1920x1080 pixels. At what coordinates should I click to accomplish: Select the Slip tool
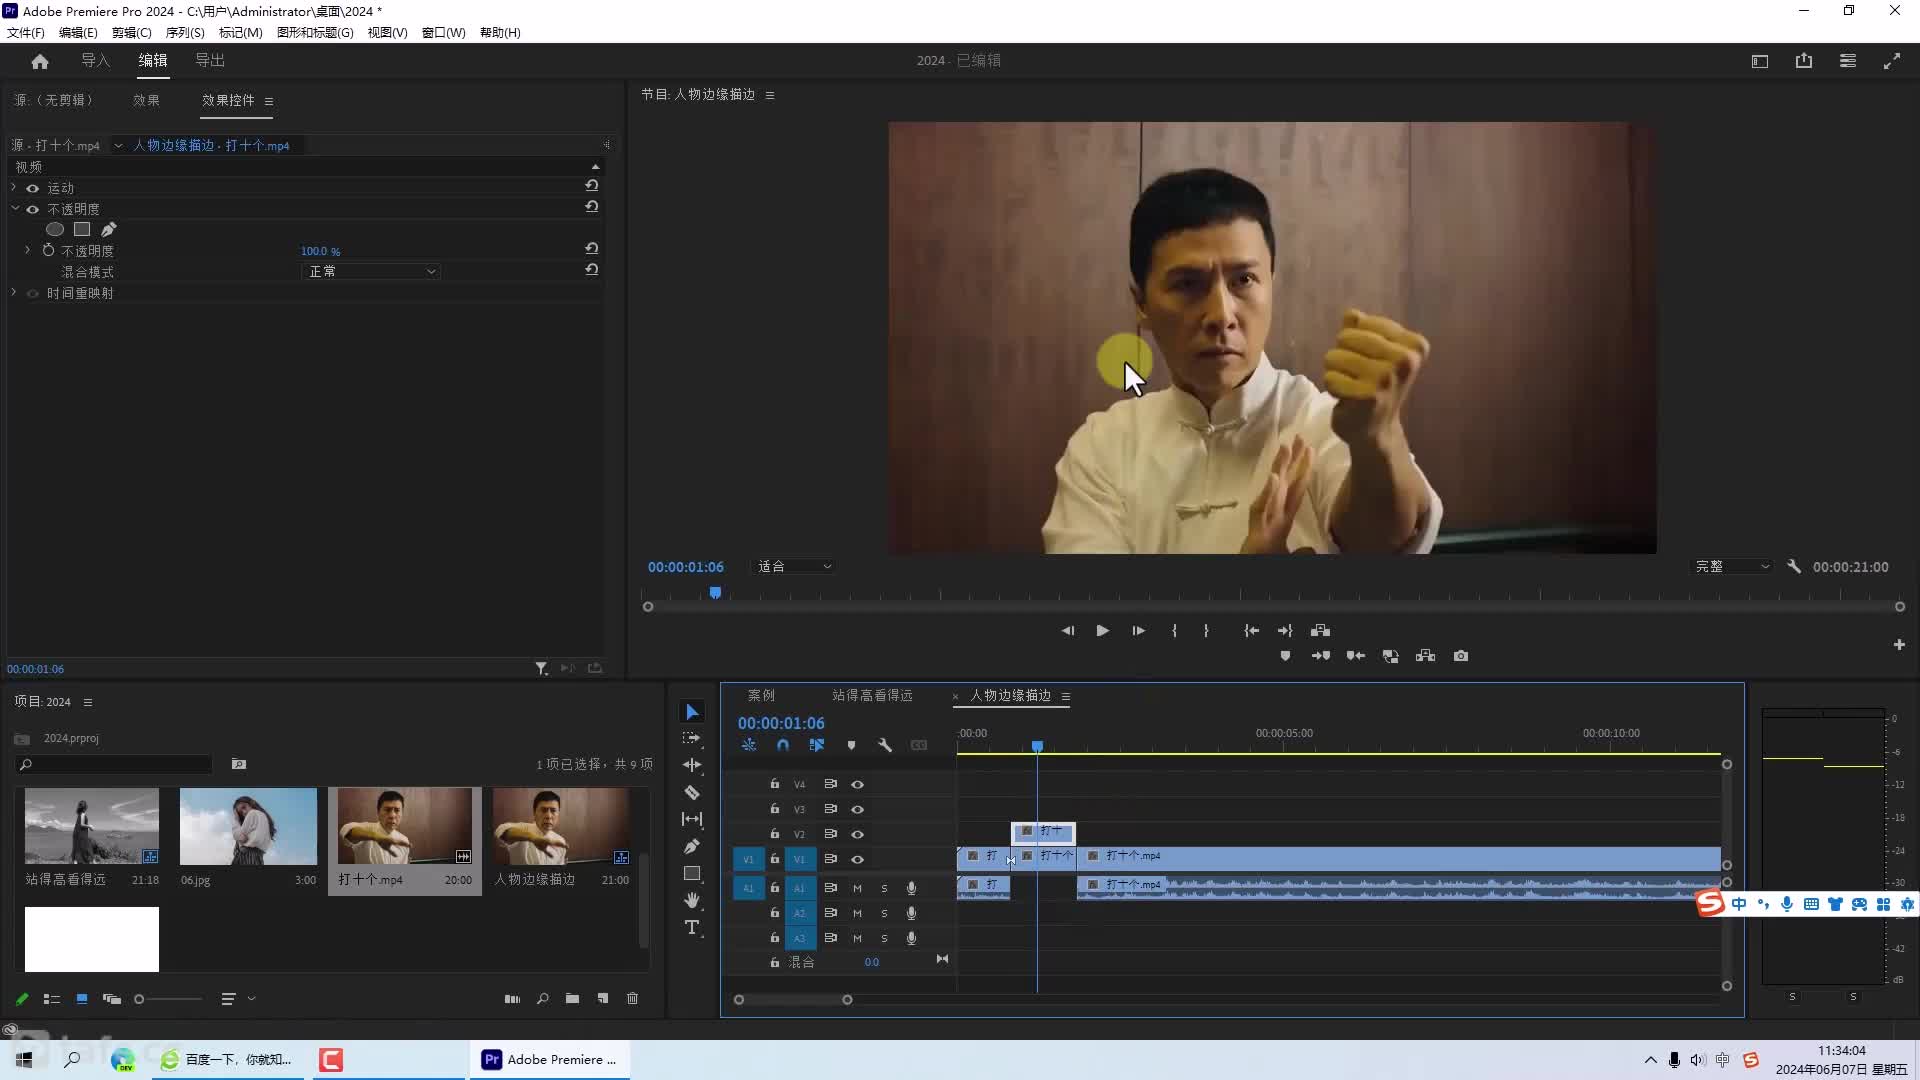click(692, 819)
